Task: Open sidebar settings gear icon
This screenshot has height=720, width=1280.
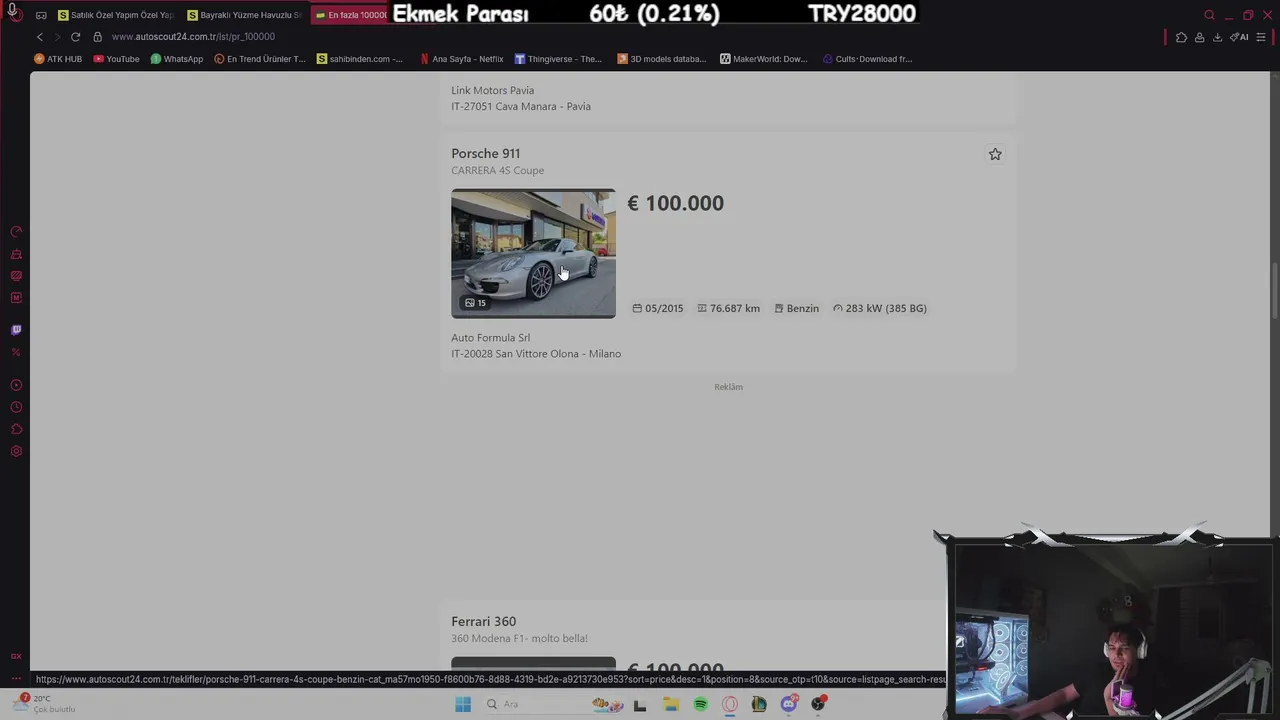Action: pos(16,451)
